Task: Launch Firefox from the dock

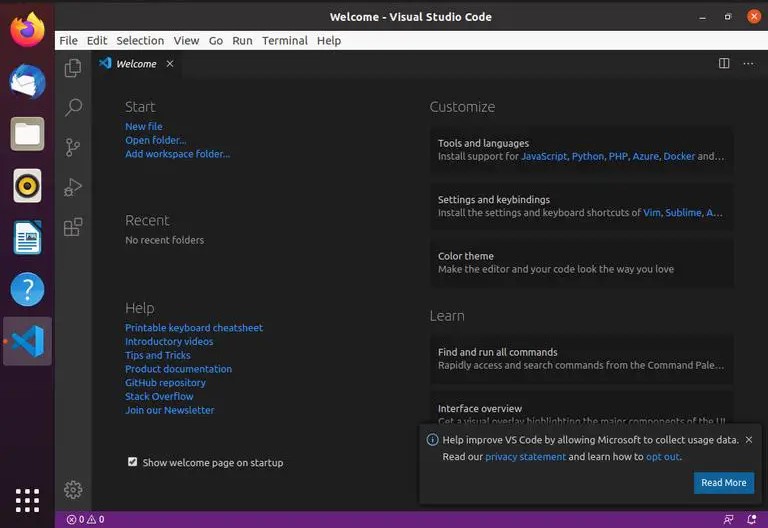Action: [27, 30]
